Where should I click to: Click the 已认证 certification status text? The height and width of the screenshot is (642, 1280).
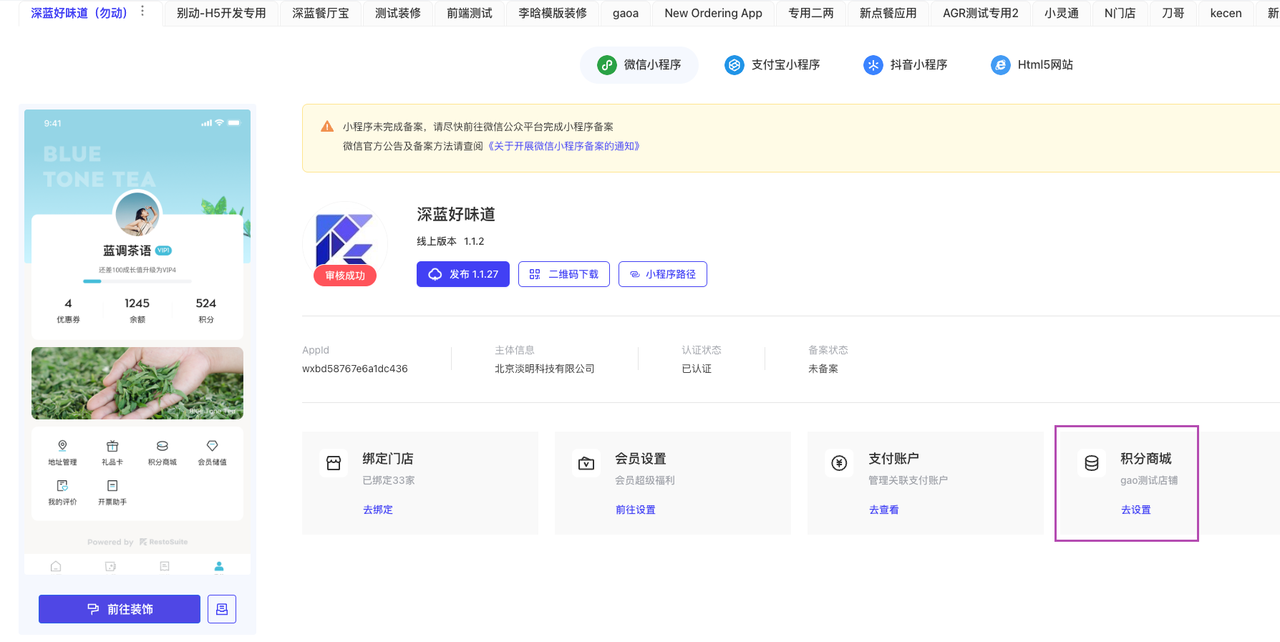(697, 369)
